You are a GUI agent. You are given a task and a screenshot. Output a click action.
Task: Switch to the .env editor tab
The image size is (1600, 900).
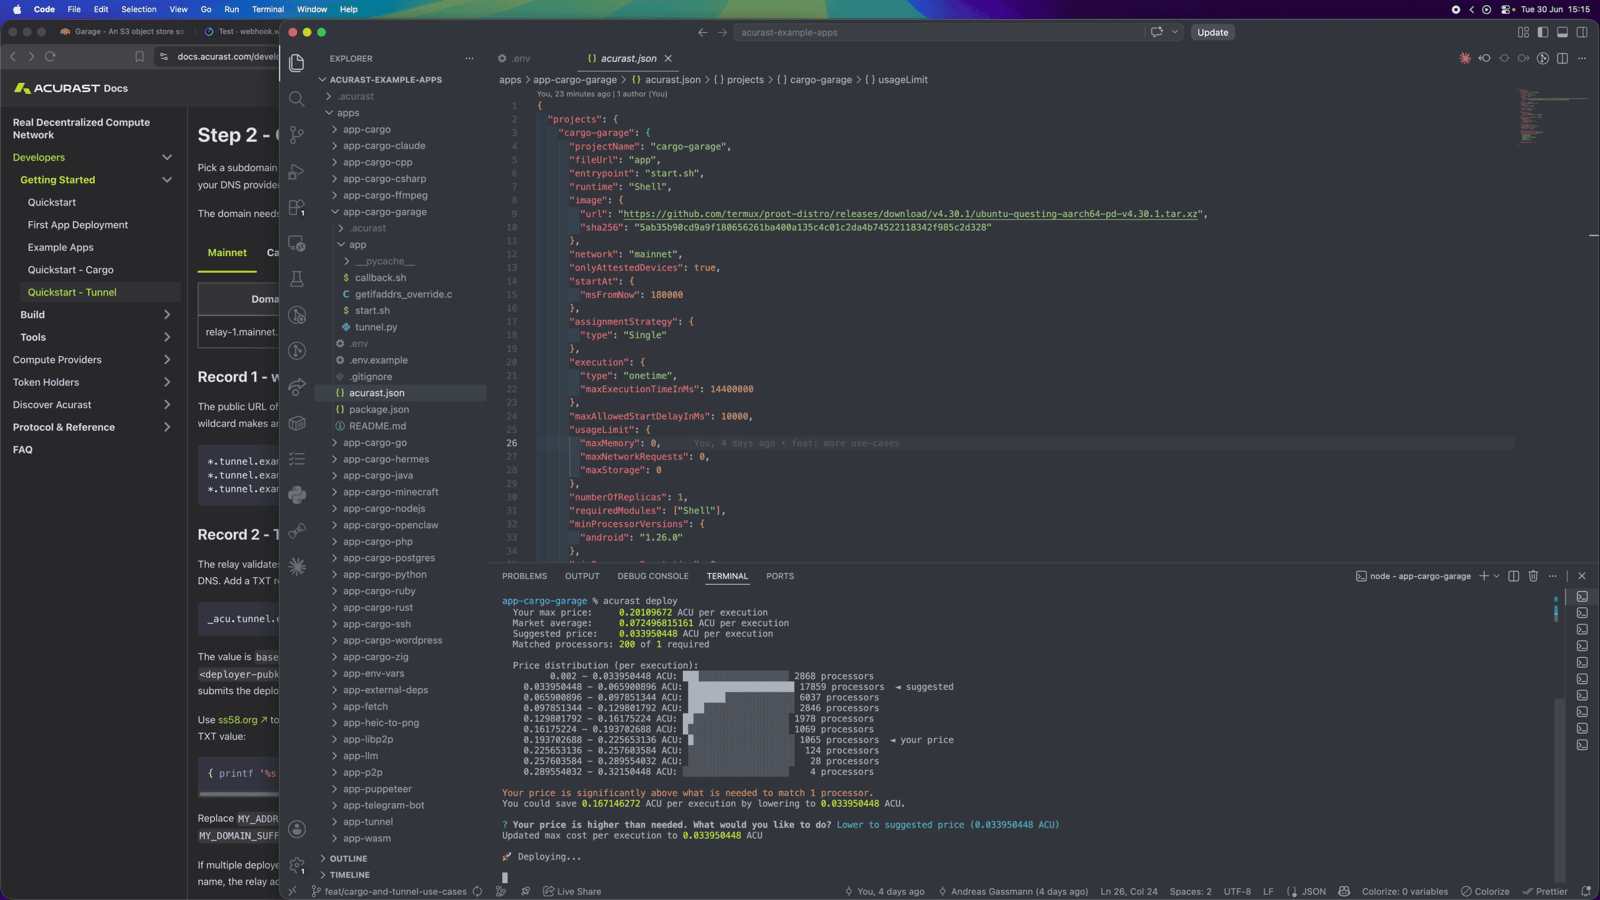(515, 58)
